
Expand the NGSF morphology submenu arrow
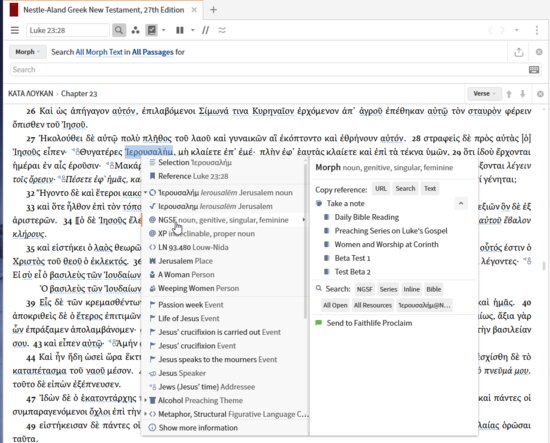(304, 220)
